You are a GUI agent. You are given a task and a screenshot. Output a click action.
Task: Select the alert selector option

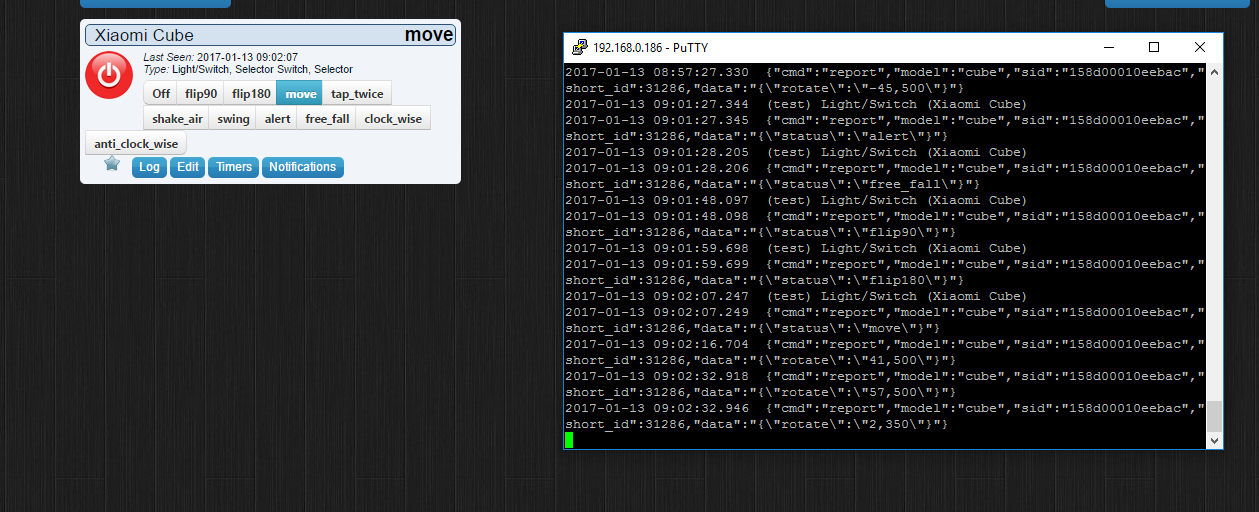click(x=277, y=119)
